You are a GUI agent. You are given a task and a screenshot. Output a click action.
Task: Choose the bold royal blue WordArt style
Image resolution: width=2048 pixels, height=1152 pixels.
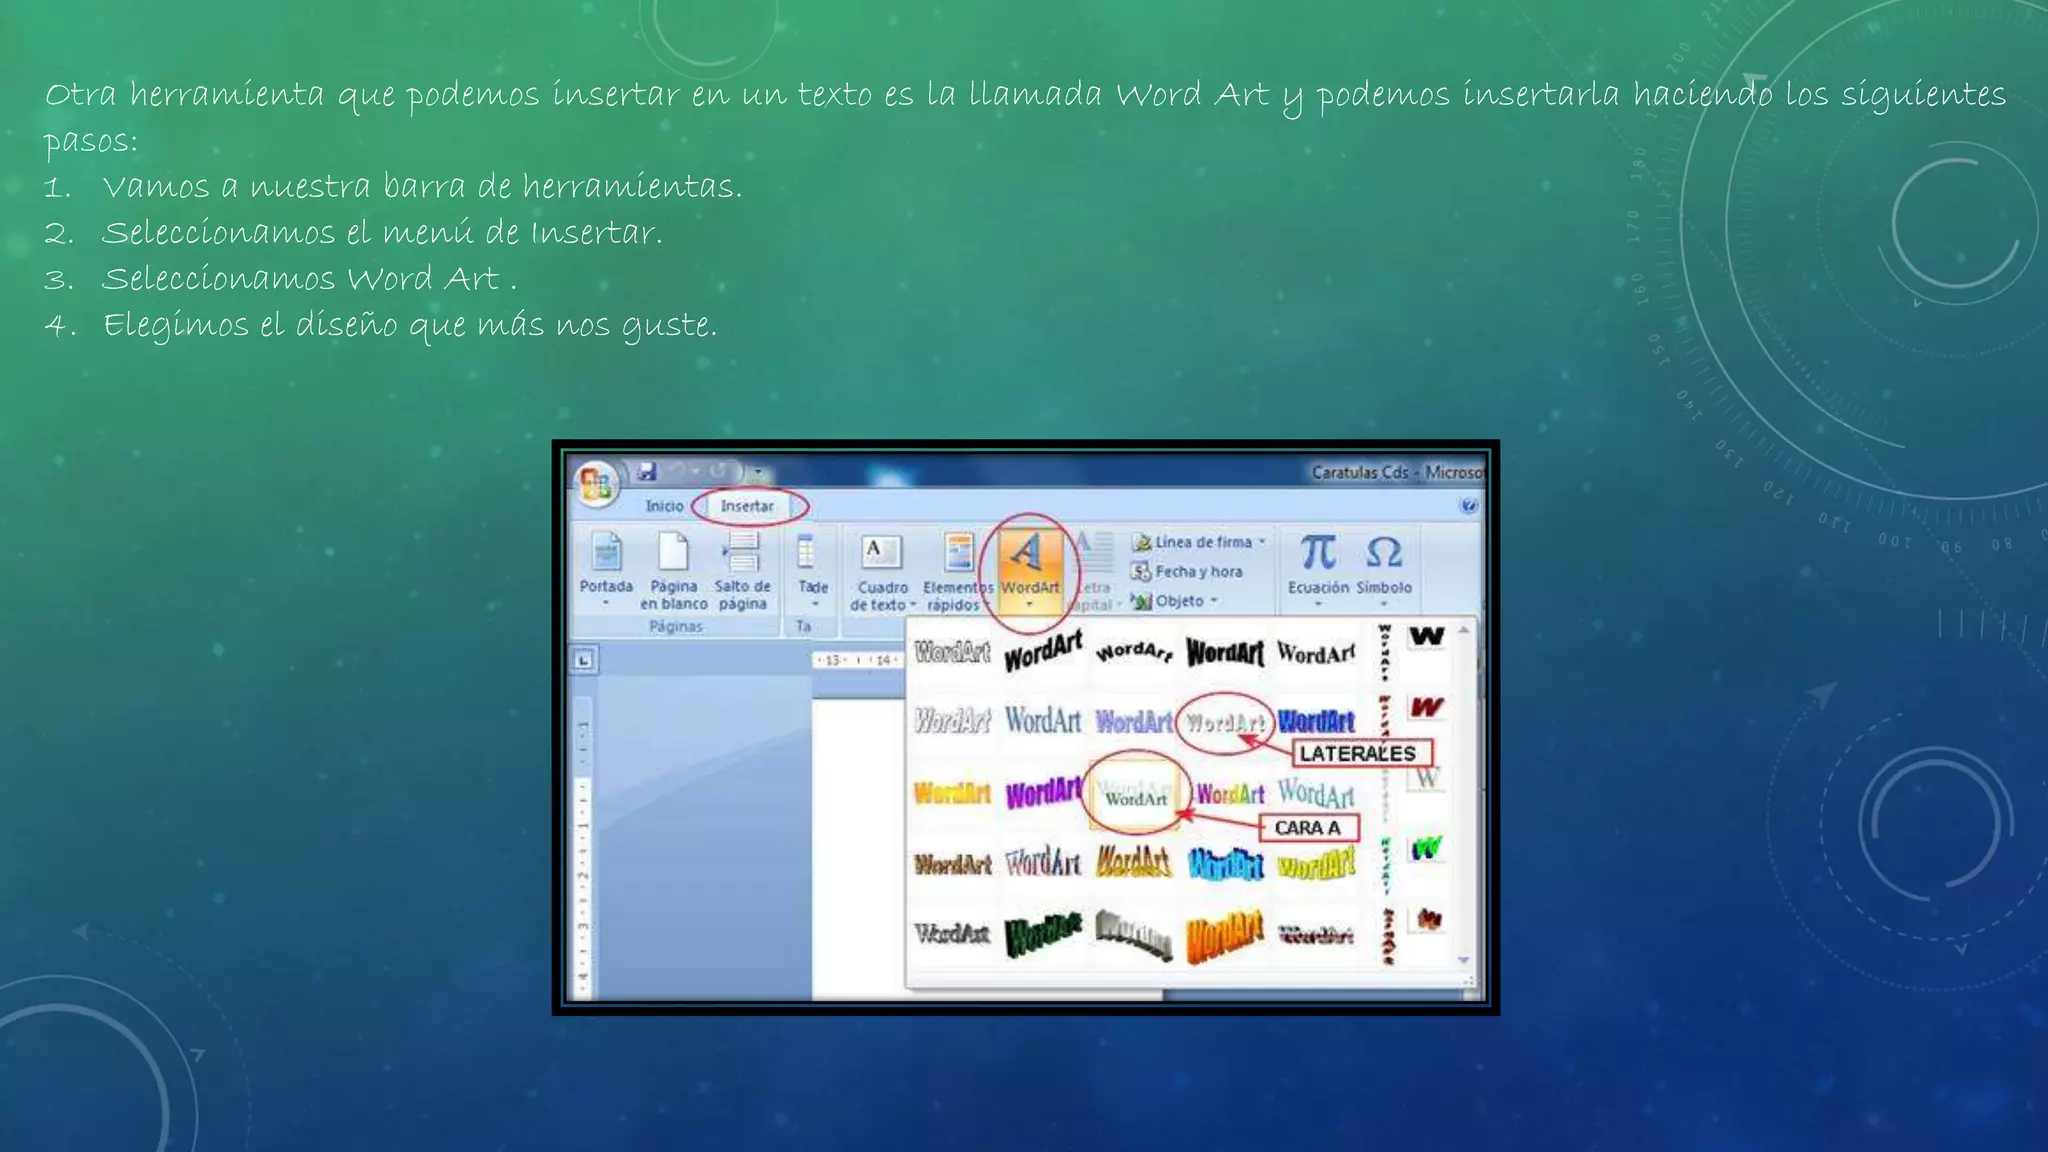1316,721
